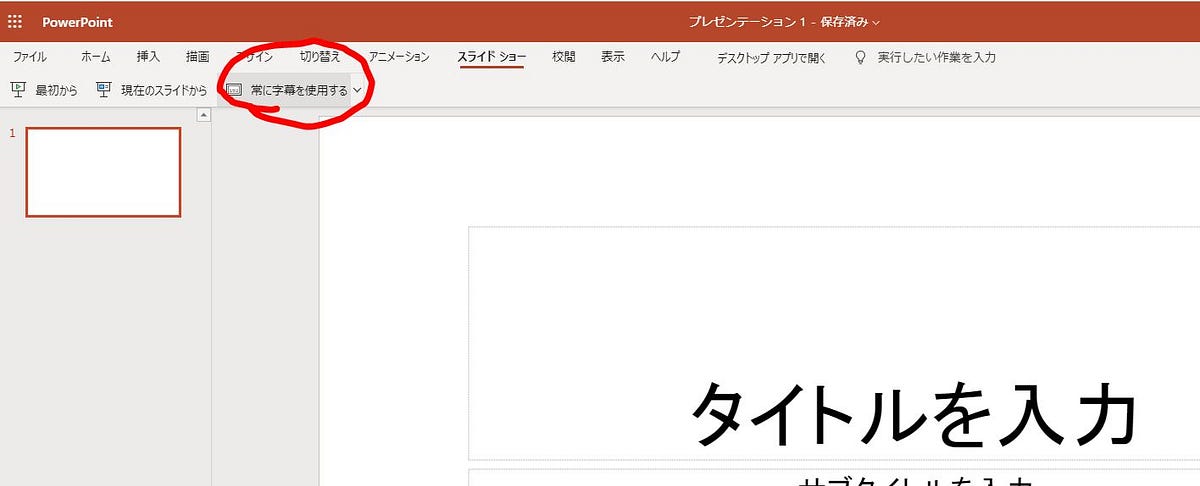
Task: Expand the subtitle options dropdown arrow
Action: pos(357,90)
